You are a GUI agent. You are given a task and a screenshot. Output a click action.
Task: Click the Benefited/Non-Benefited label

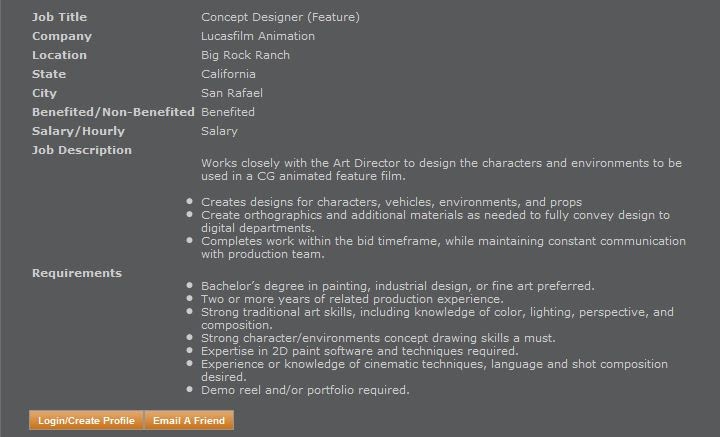pyautogui.click(x=113, y=112)
